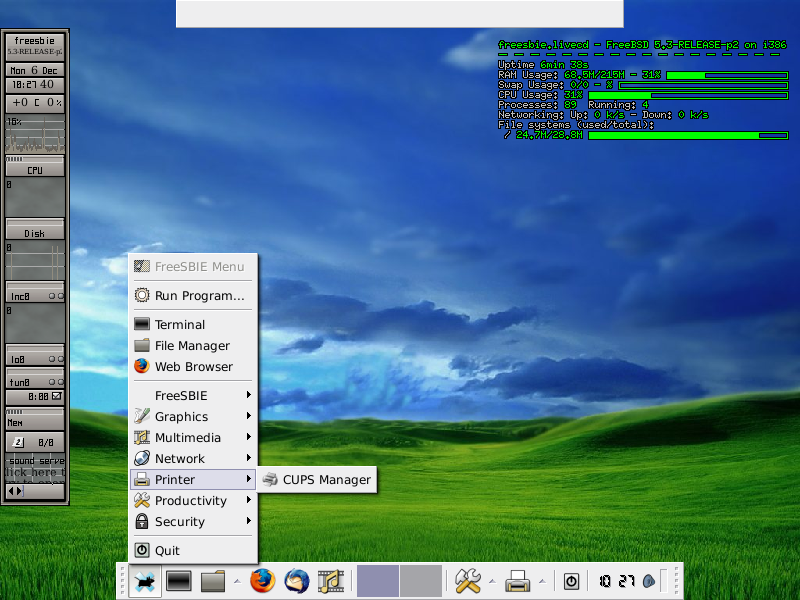Expand the Productivity submenu arrow
This screenshot has height=600, width=800.
pyautogui.click(x=248, y=500)
